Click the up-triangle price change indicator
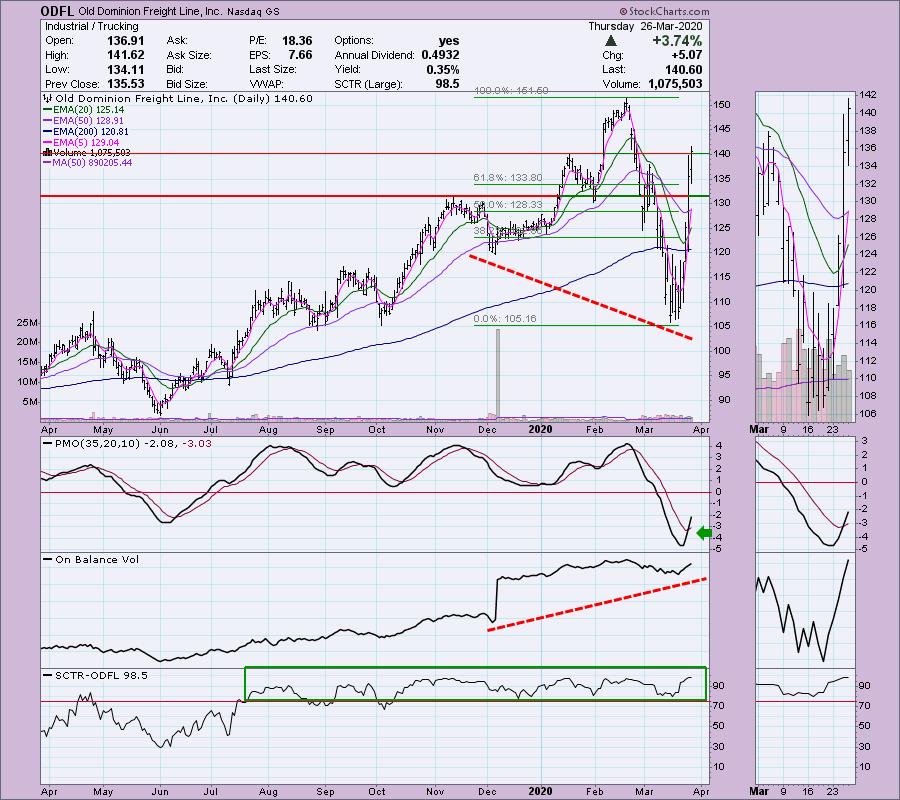The width and height of the screenshot is (900, 800). pos(611,41)
